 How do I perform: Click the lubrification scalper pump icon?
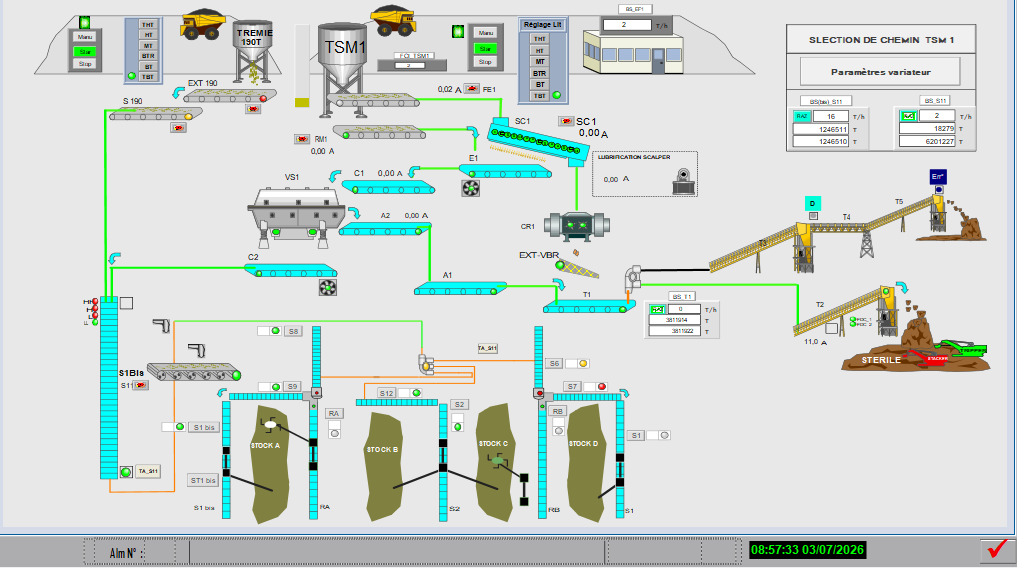point(684,182)
